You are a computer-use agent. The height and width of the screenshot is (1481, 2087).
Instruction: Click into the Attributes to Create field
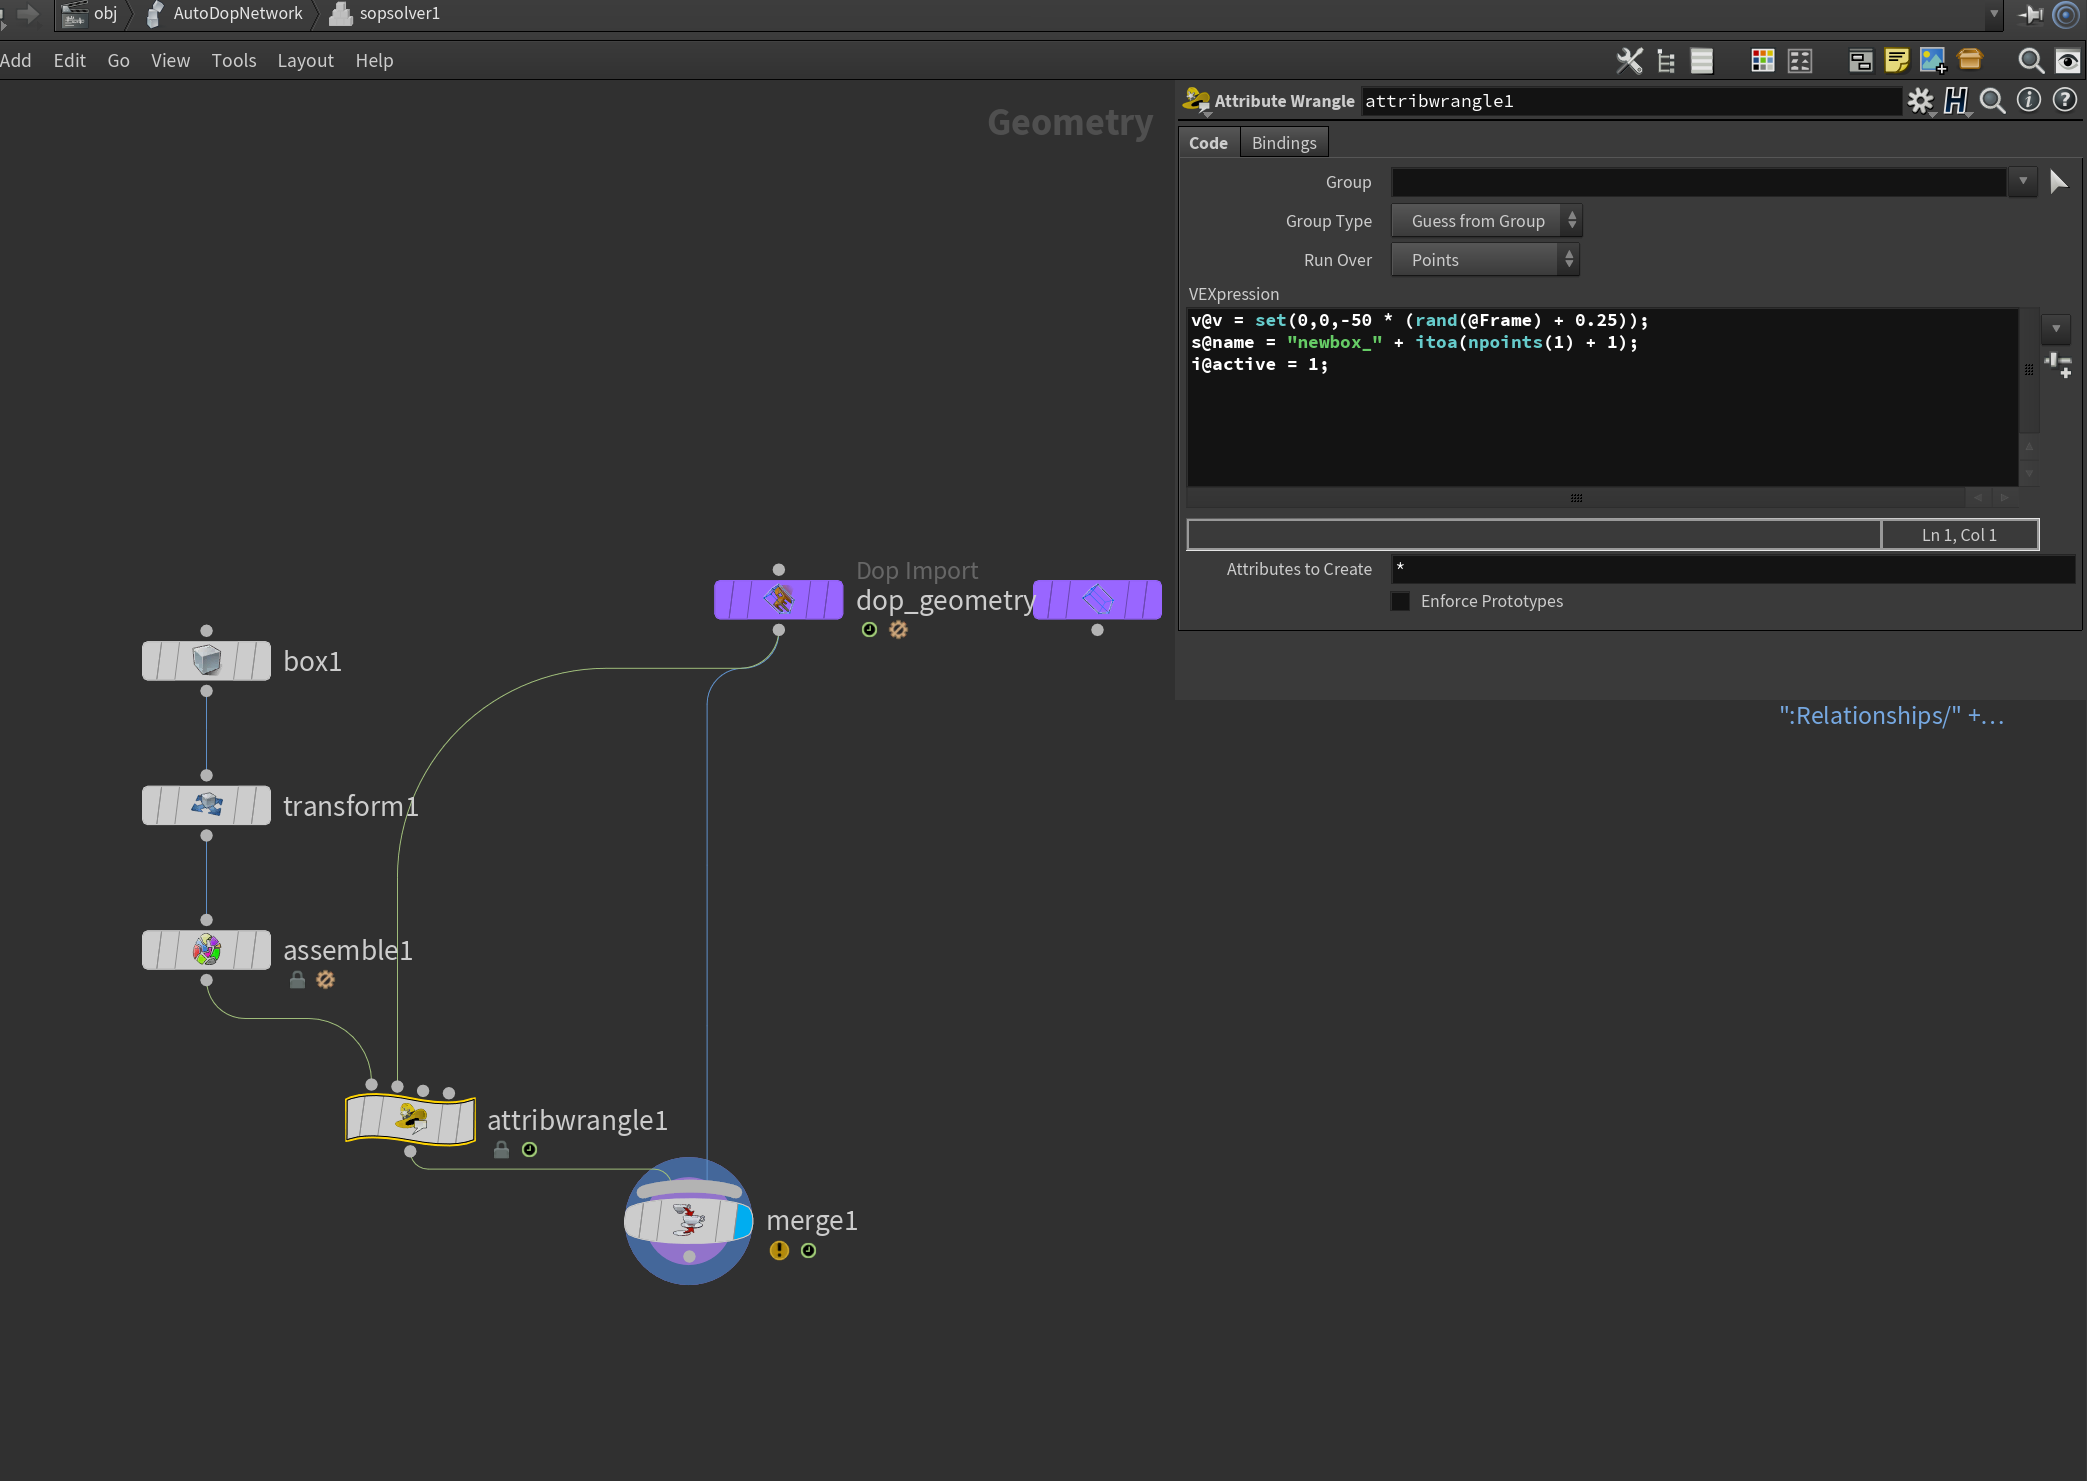[x=1730, y=569]
